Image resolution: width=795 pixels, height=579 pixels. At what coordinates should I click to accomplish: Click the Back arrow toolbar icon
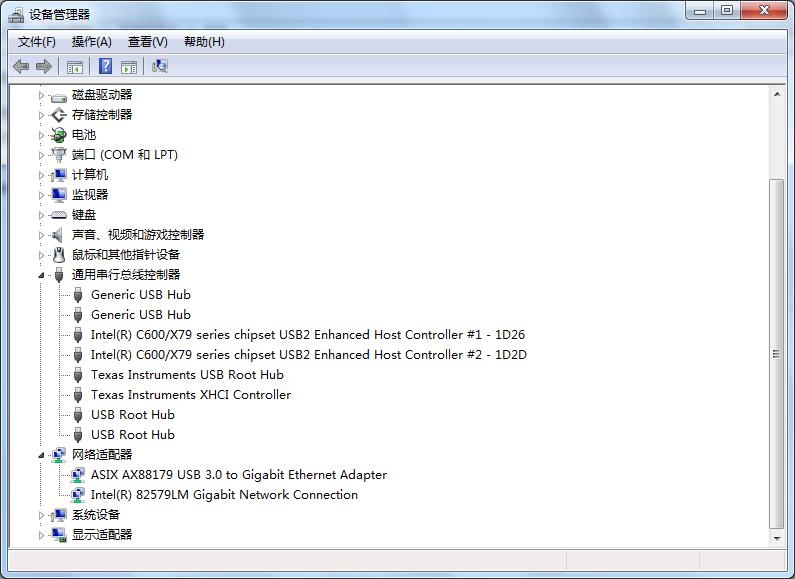pyautogui.click(x=21, y=66)
